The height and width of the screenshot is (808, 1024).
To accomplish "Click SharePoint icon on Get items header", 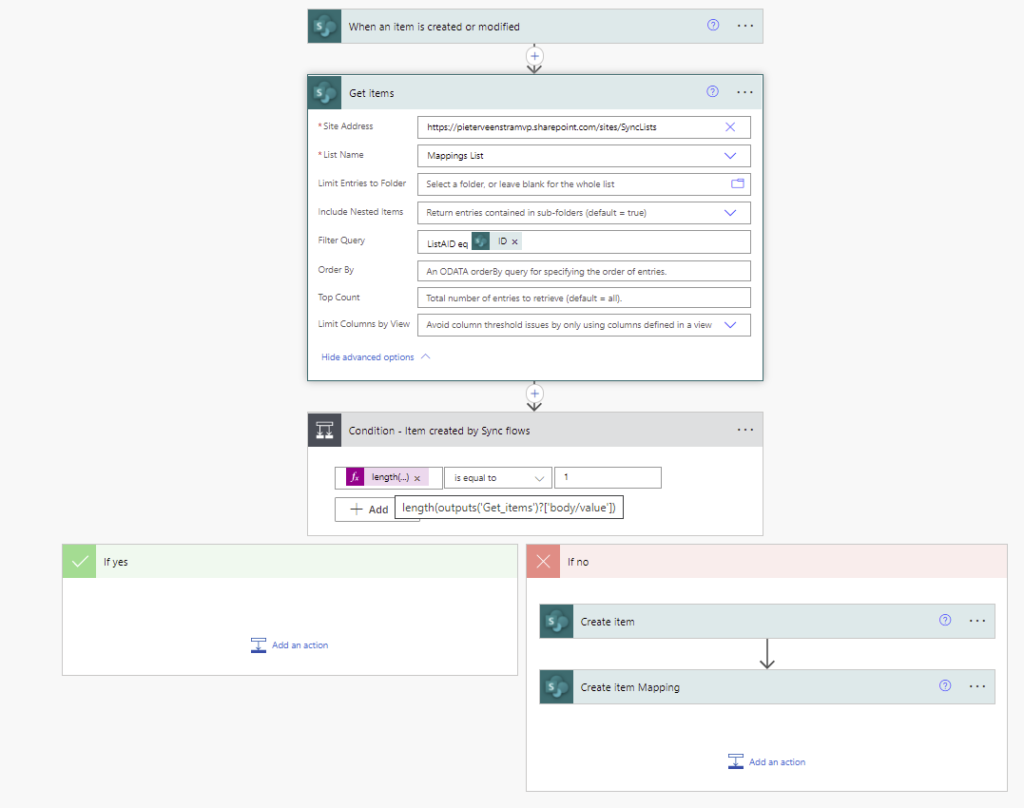I will (325, 93).
